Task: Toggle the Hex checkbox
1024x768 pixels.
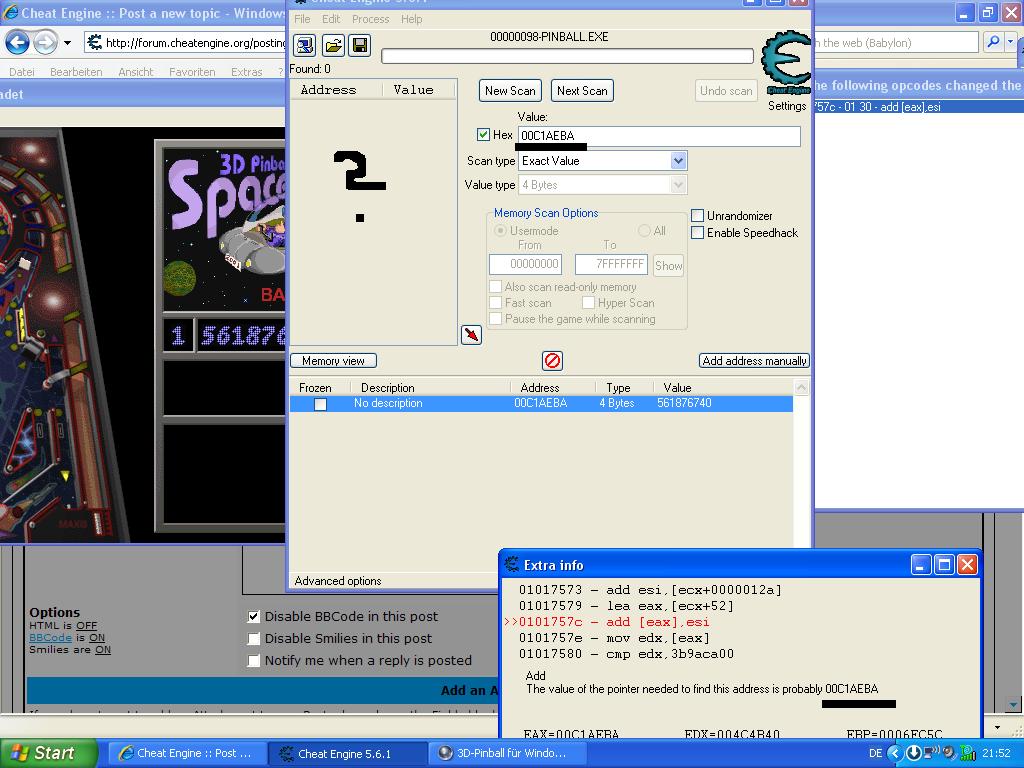Action: click(x=483, y=135)
